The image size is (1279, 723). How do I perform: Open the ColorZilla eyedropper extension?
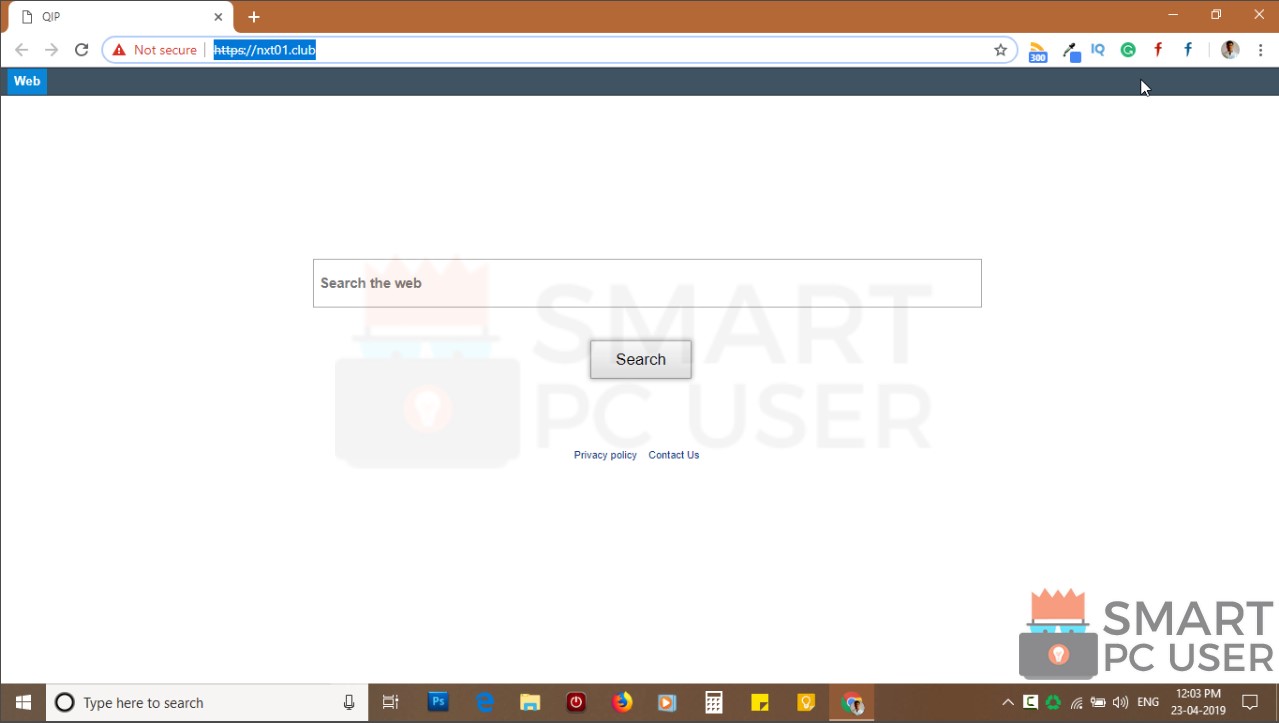tap(1069, 49)
